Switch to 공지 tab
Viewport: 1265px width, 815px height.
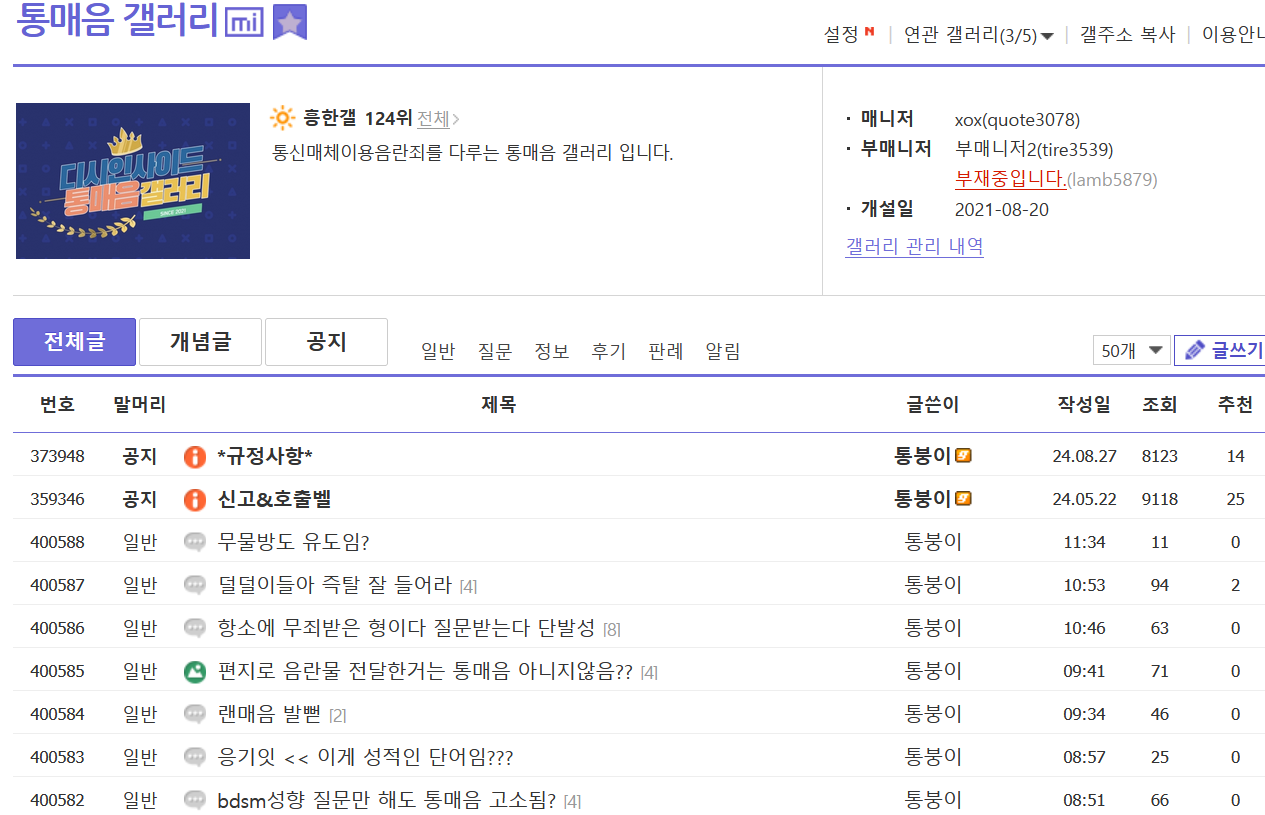[x=326, y=342]
